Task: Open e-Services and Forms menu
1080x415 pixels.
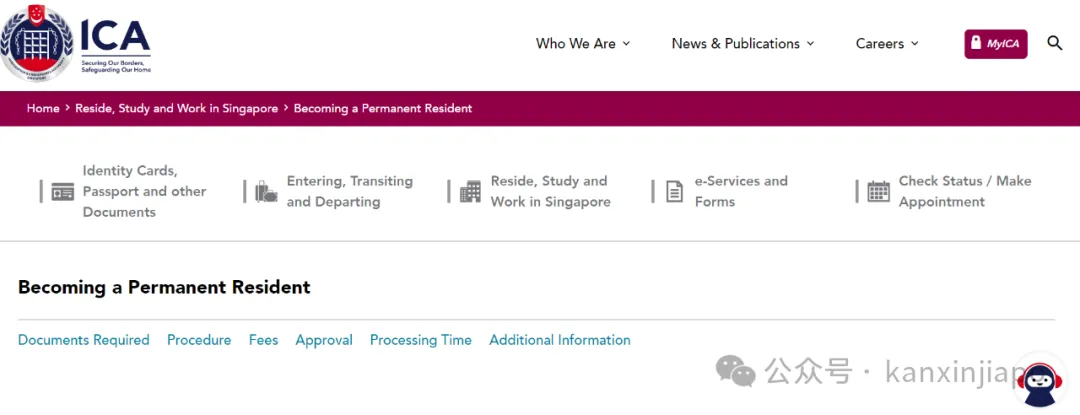Action: click(x=740, y=191)
